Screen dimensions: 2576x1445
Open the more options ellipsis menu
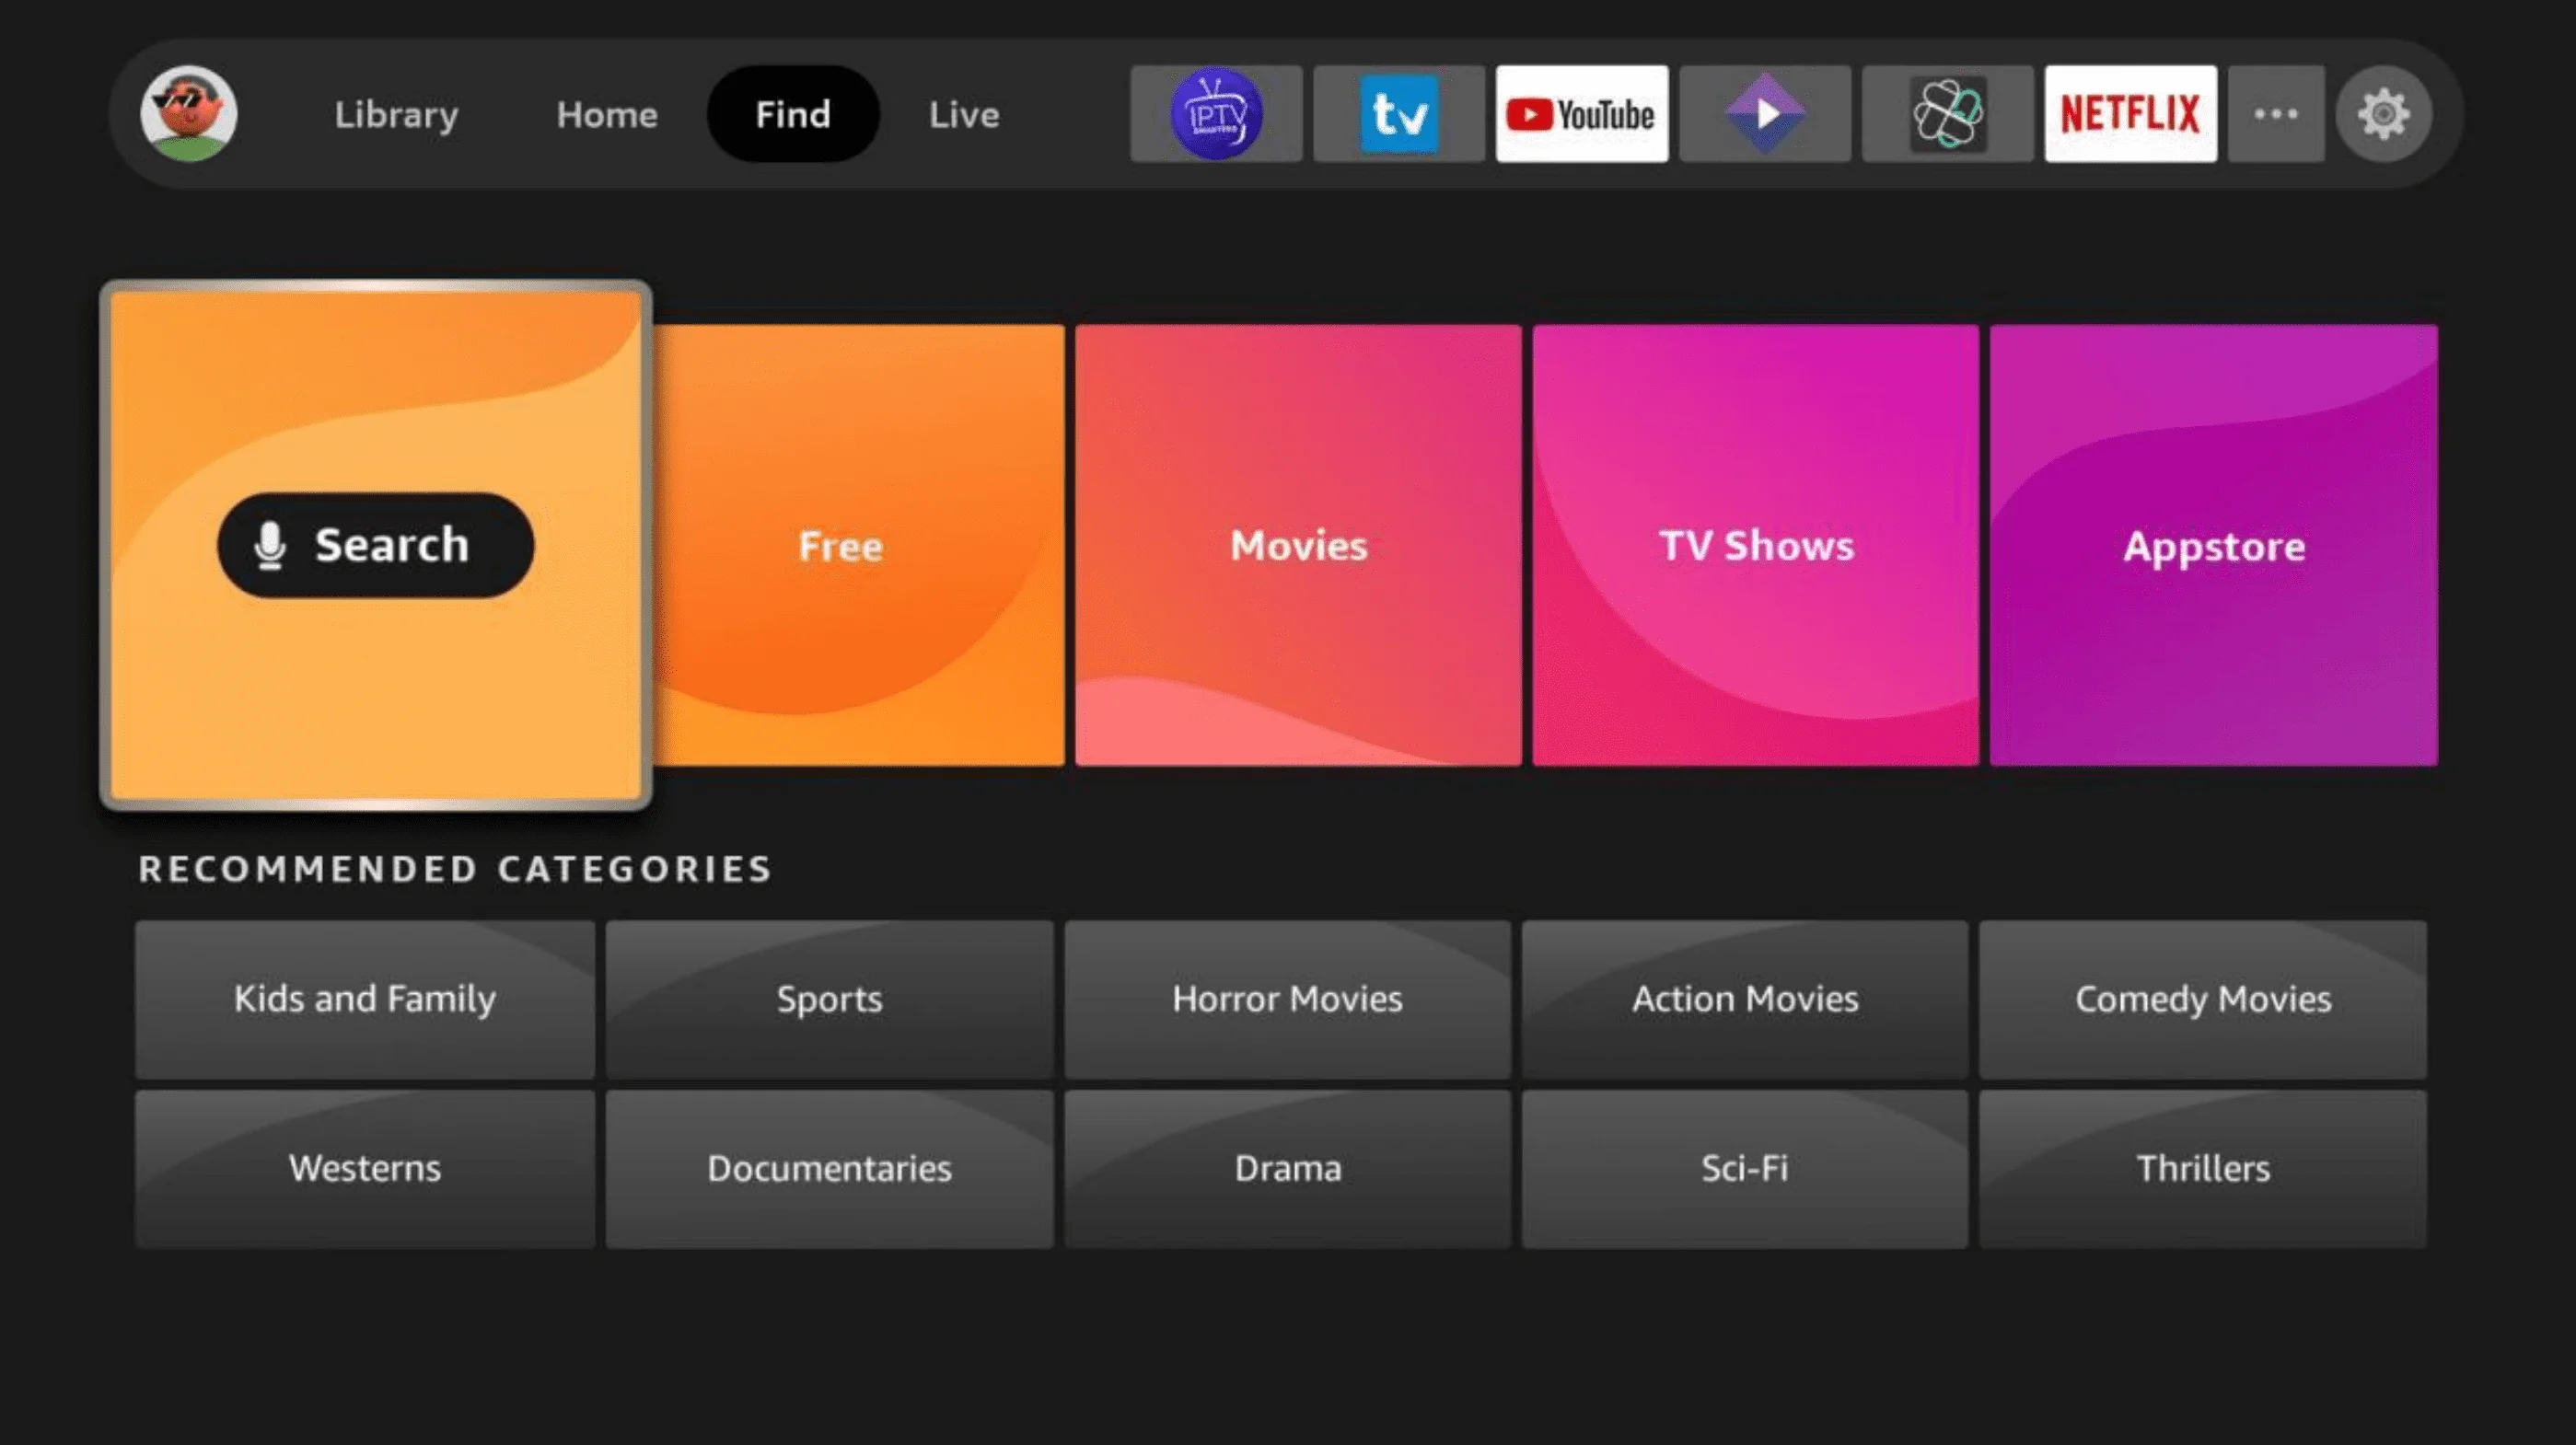point(2277,113)
